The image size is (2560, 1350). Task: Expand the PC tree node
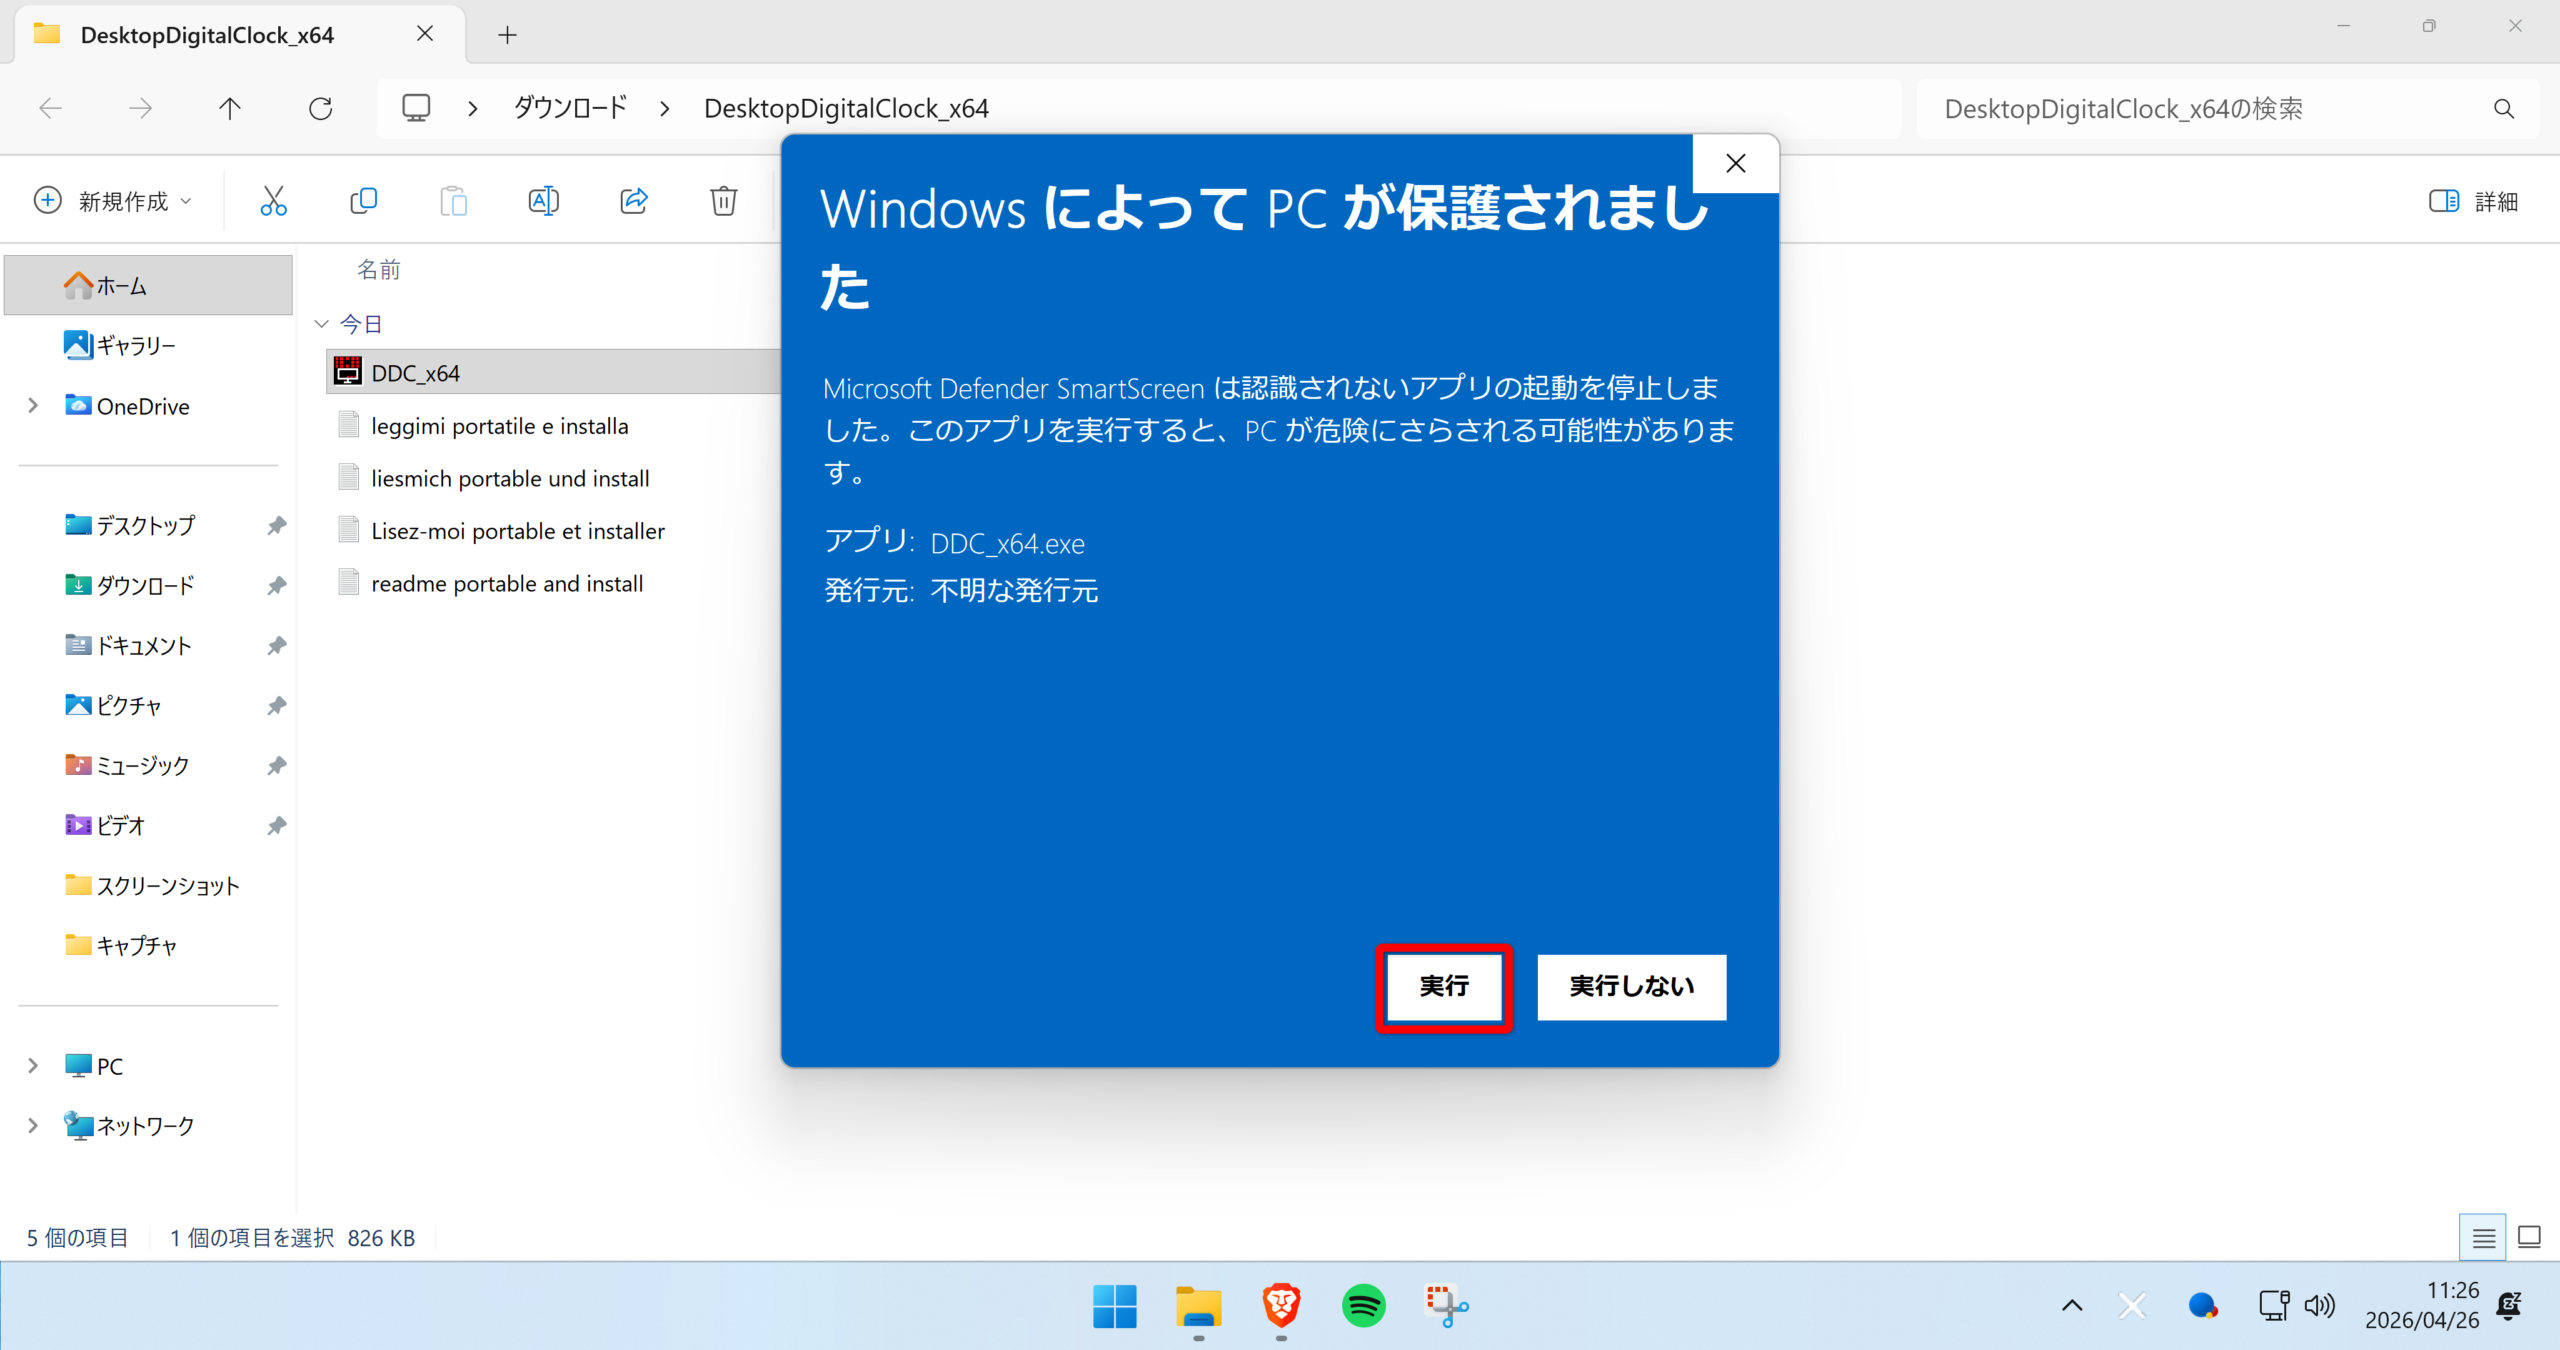click(33, 1066)
